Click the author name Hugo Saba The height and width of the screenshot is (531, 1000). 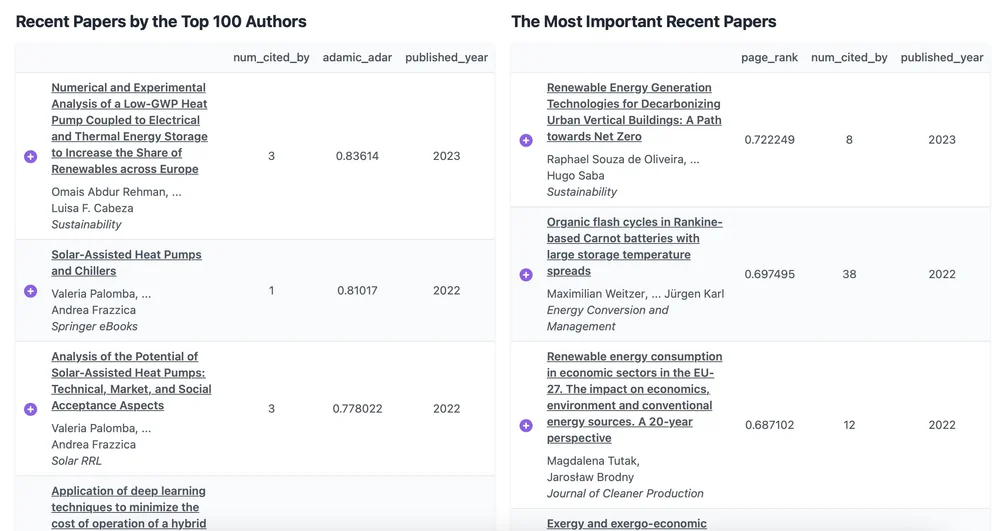click(x=575, y=176)
